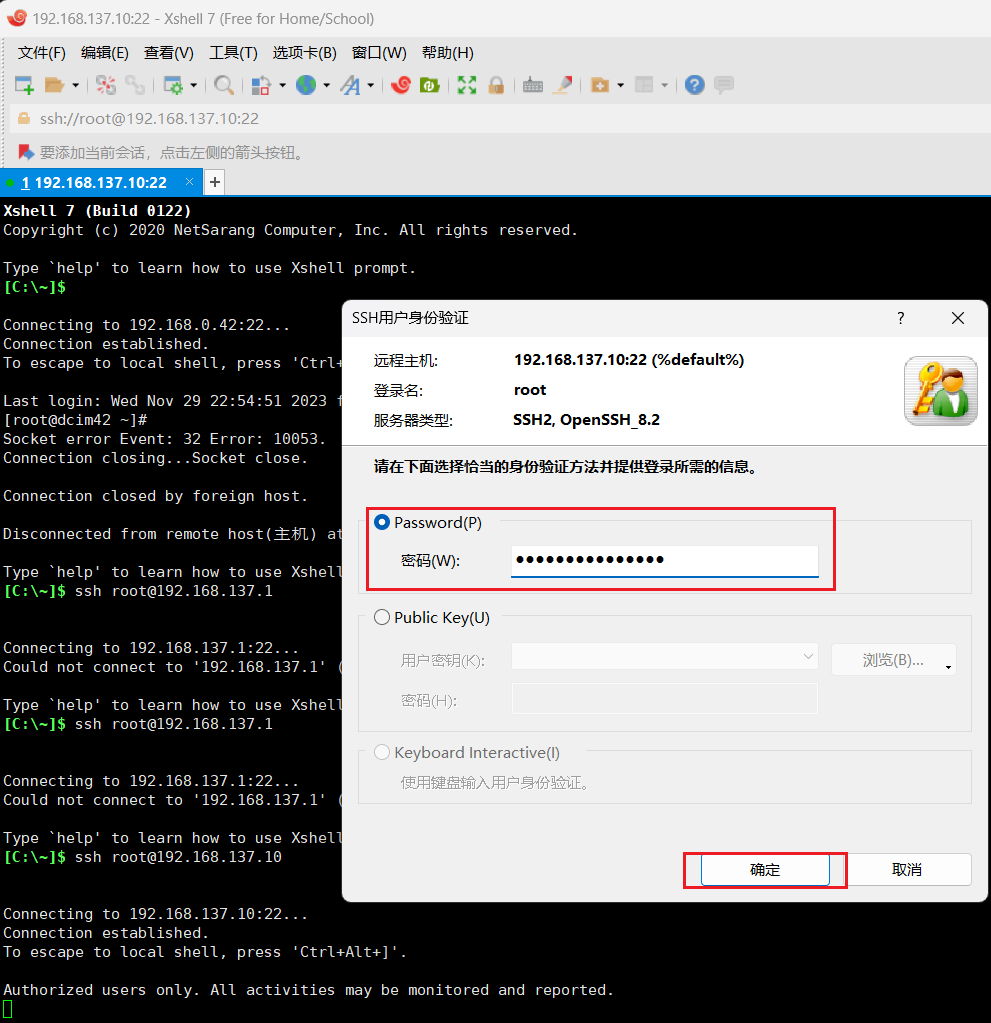Click the color scheme blocks icon
Image resolution: width=991 pixels, height=1023 pixels.
pos(261,85)
